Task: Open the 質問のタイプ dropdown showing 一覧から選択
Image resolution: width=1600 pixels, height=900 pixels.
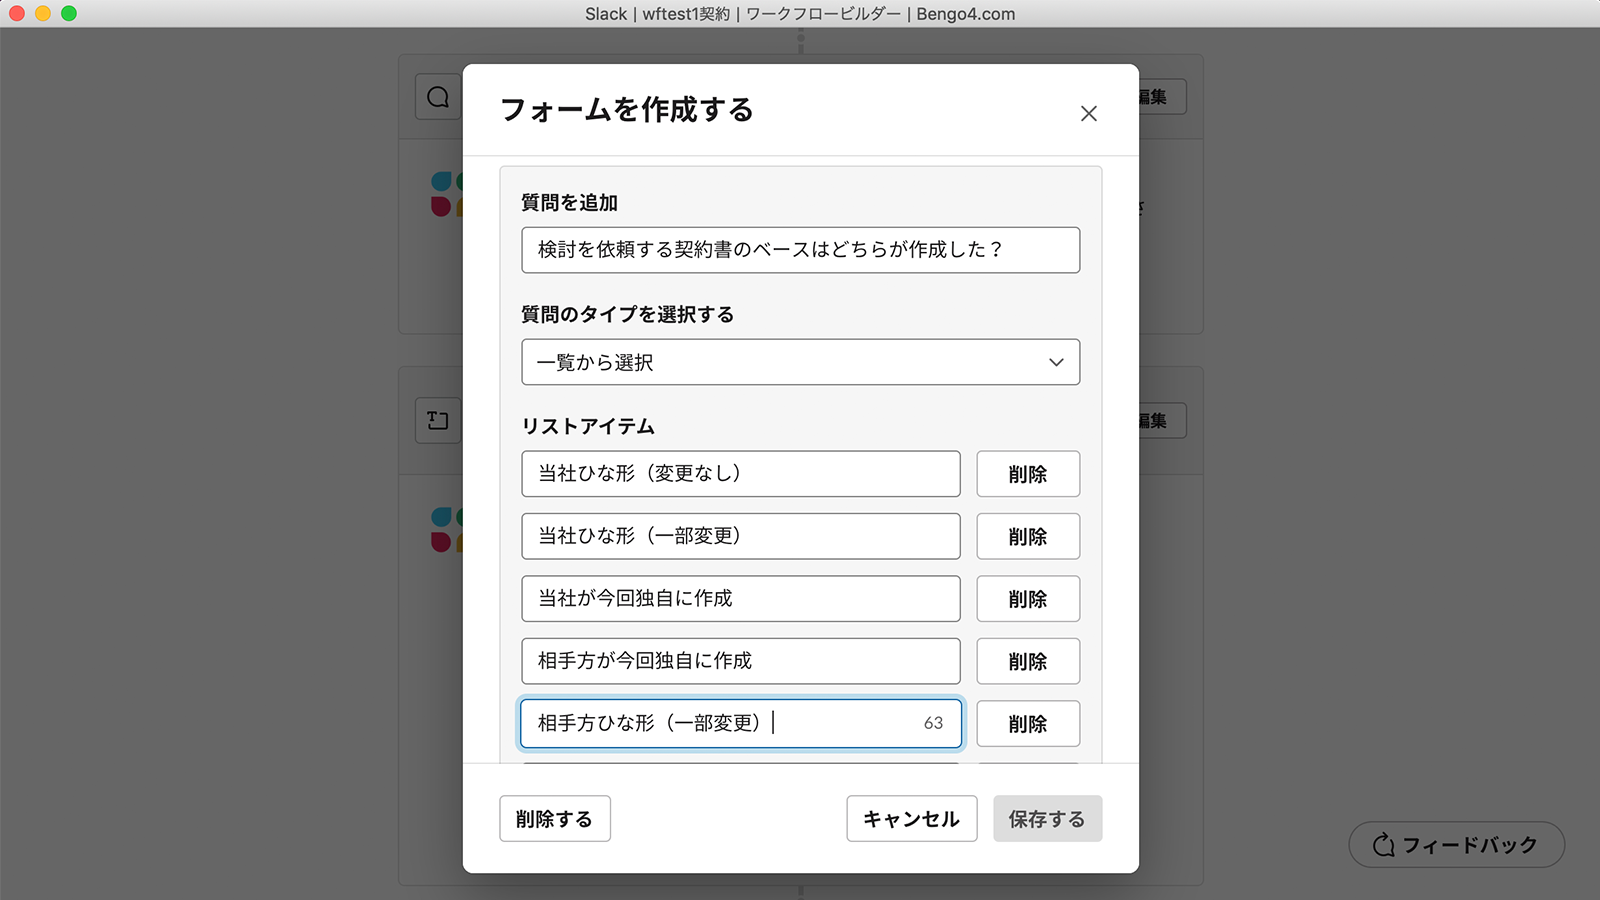Action: tap(800, 362)
